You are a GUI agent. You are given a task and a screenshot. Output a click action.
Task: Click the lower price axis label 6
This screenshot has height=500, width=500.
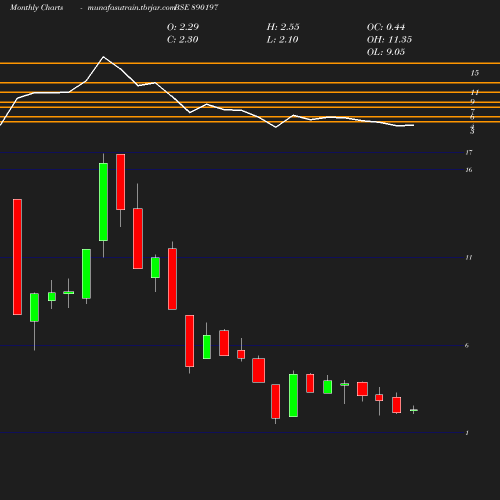(x=467, y=345)
